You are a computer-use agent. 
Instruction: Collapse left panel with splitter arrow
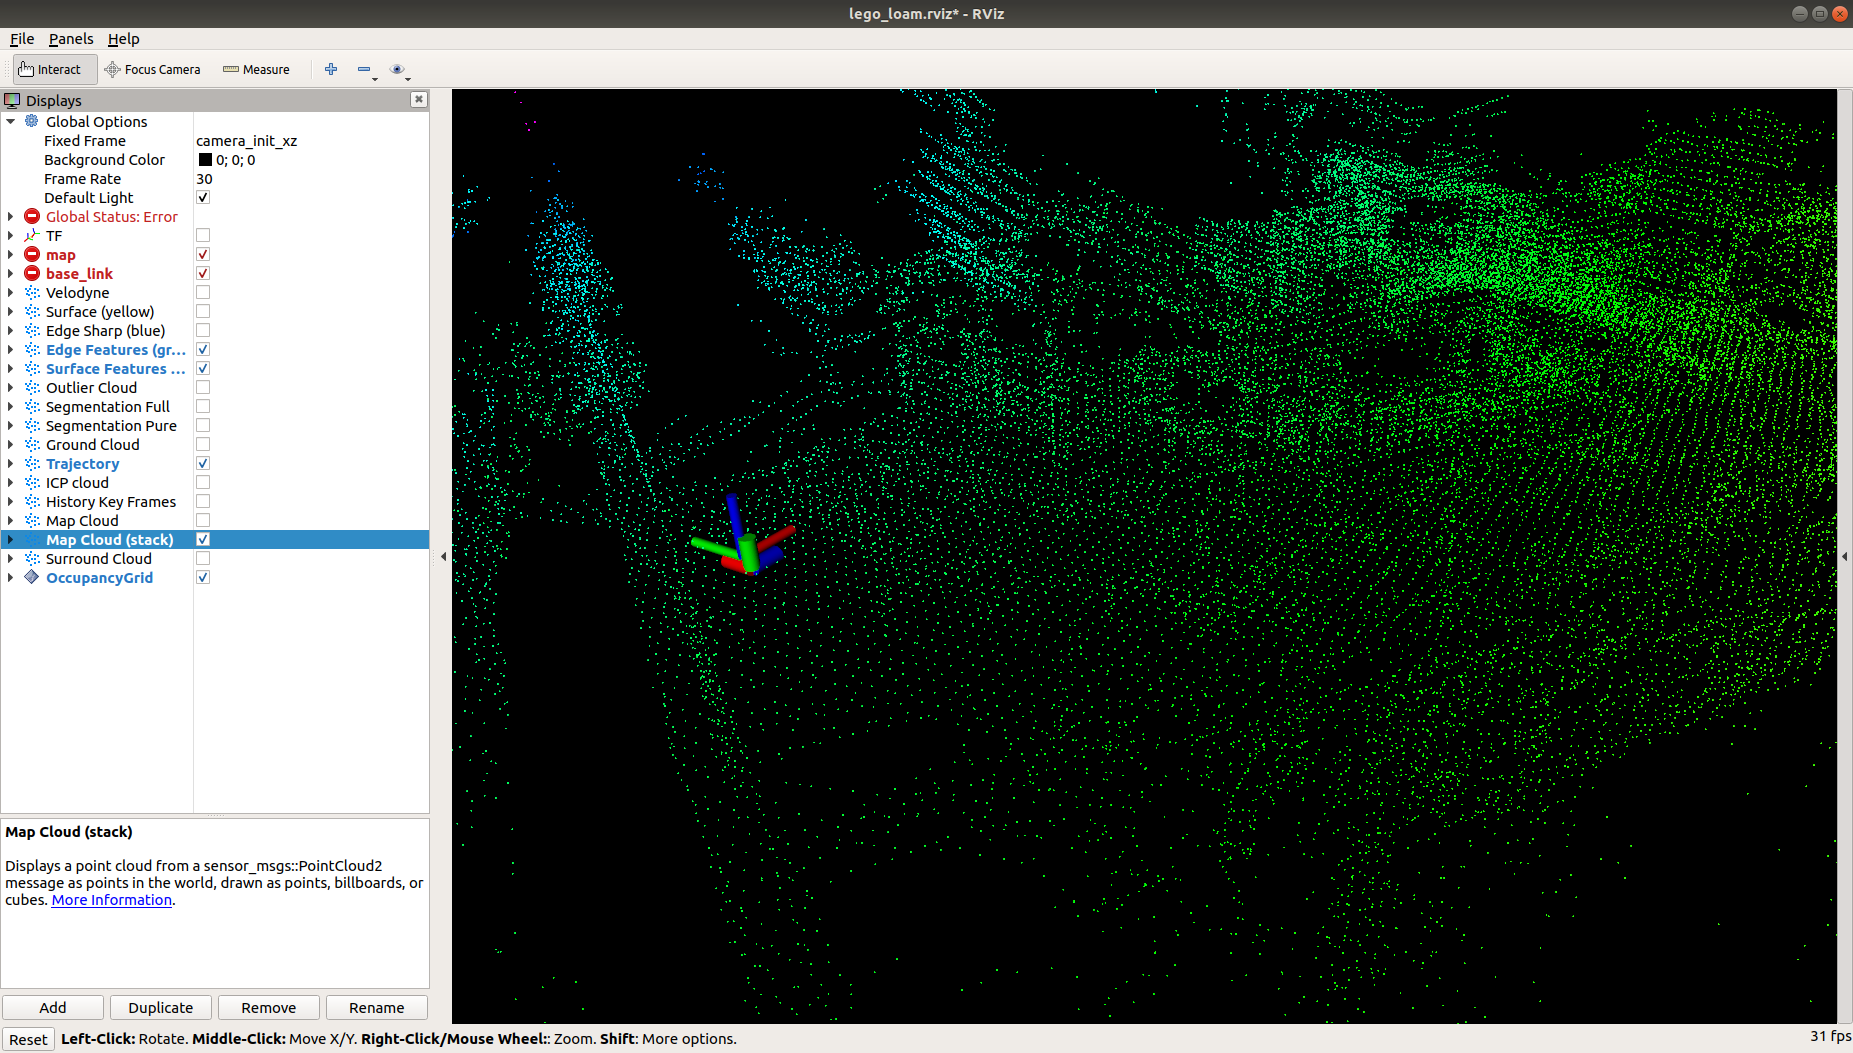pos(443,556)
